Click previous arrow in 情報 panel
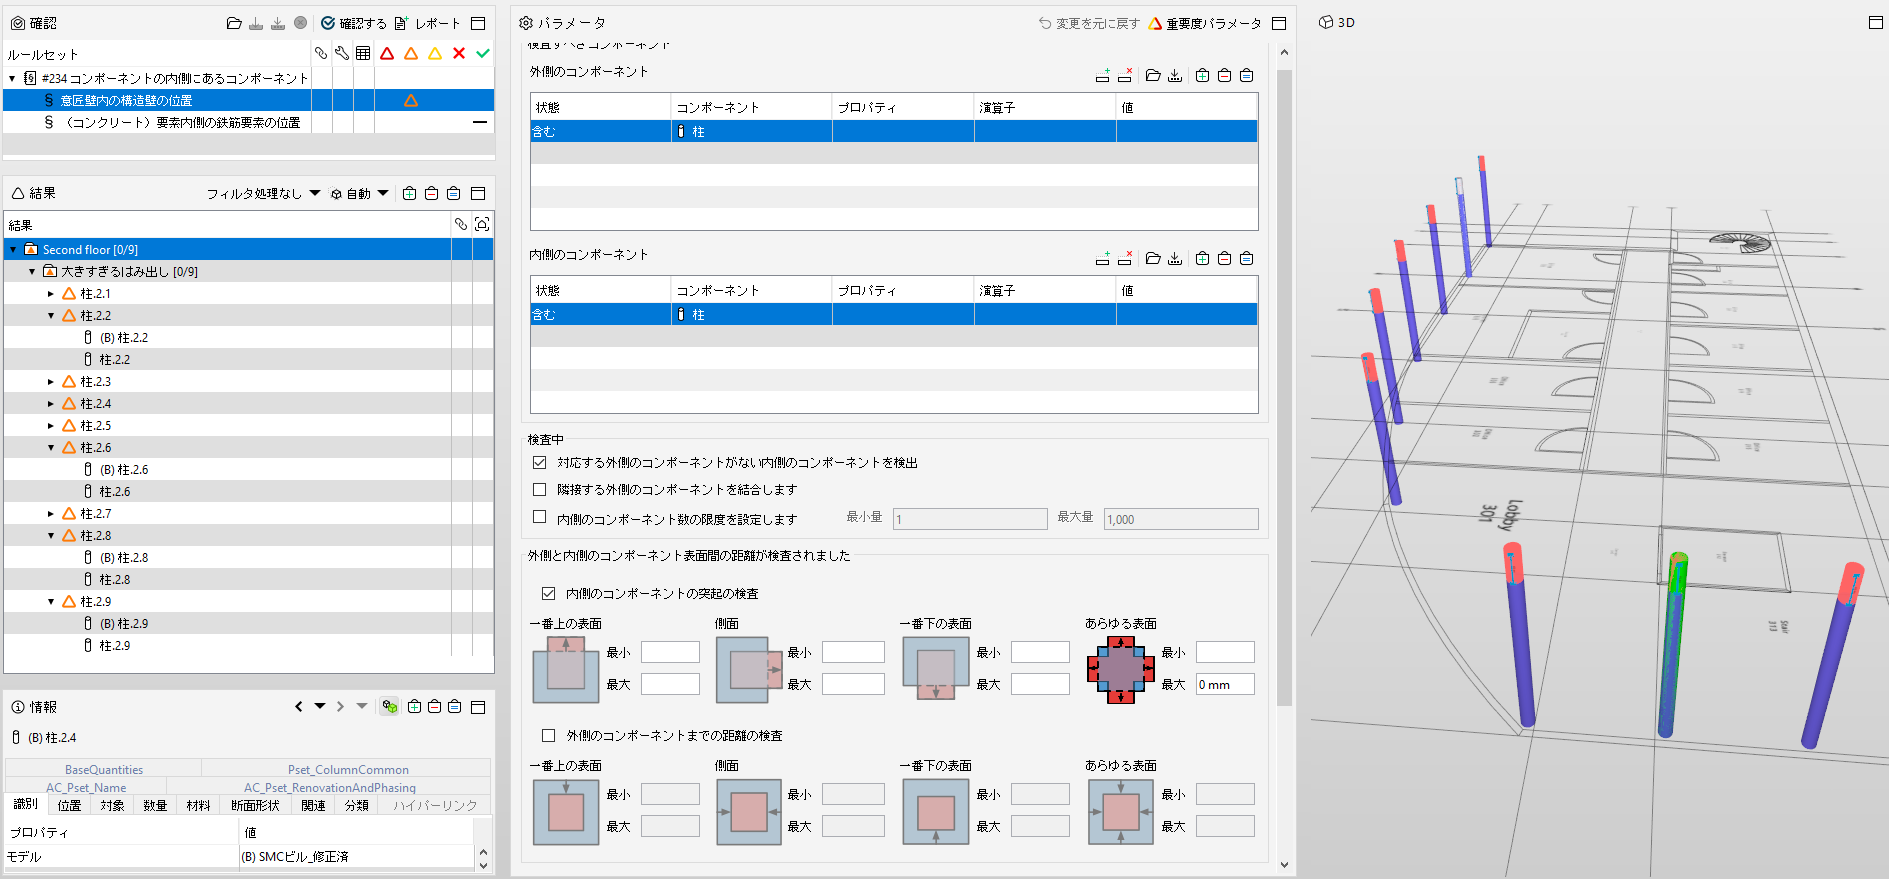This screenshot has width=1889, height=879. click(298, 706)
